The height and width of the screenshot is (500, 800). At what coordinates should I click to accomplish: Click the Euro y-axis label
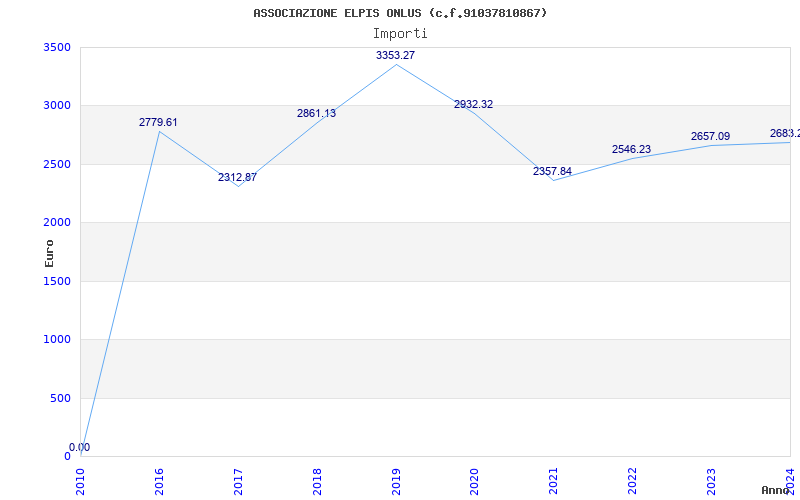click(49, 254)
